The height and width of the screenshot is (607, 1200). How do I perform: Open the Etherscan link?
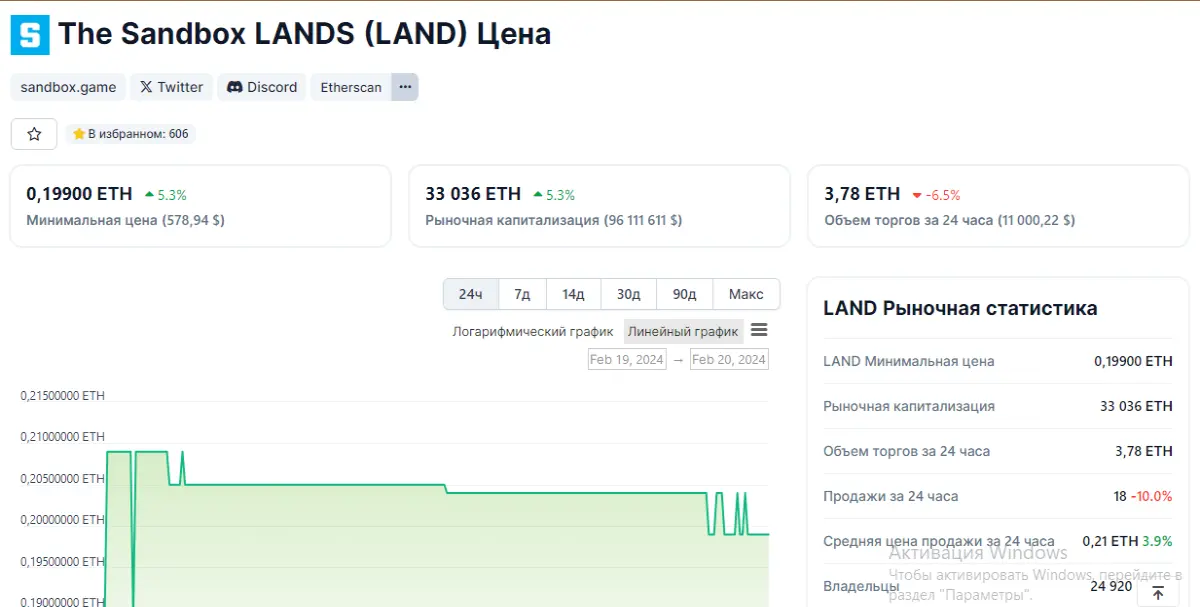click(351, 87)
